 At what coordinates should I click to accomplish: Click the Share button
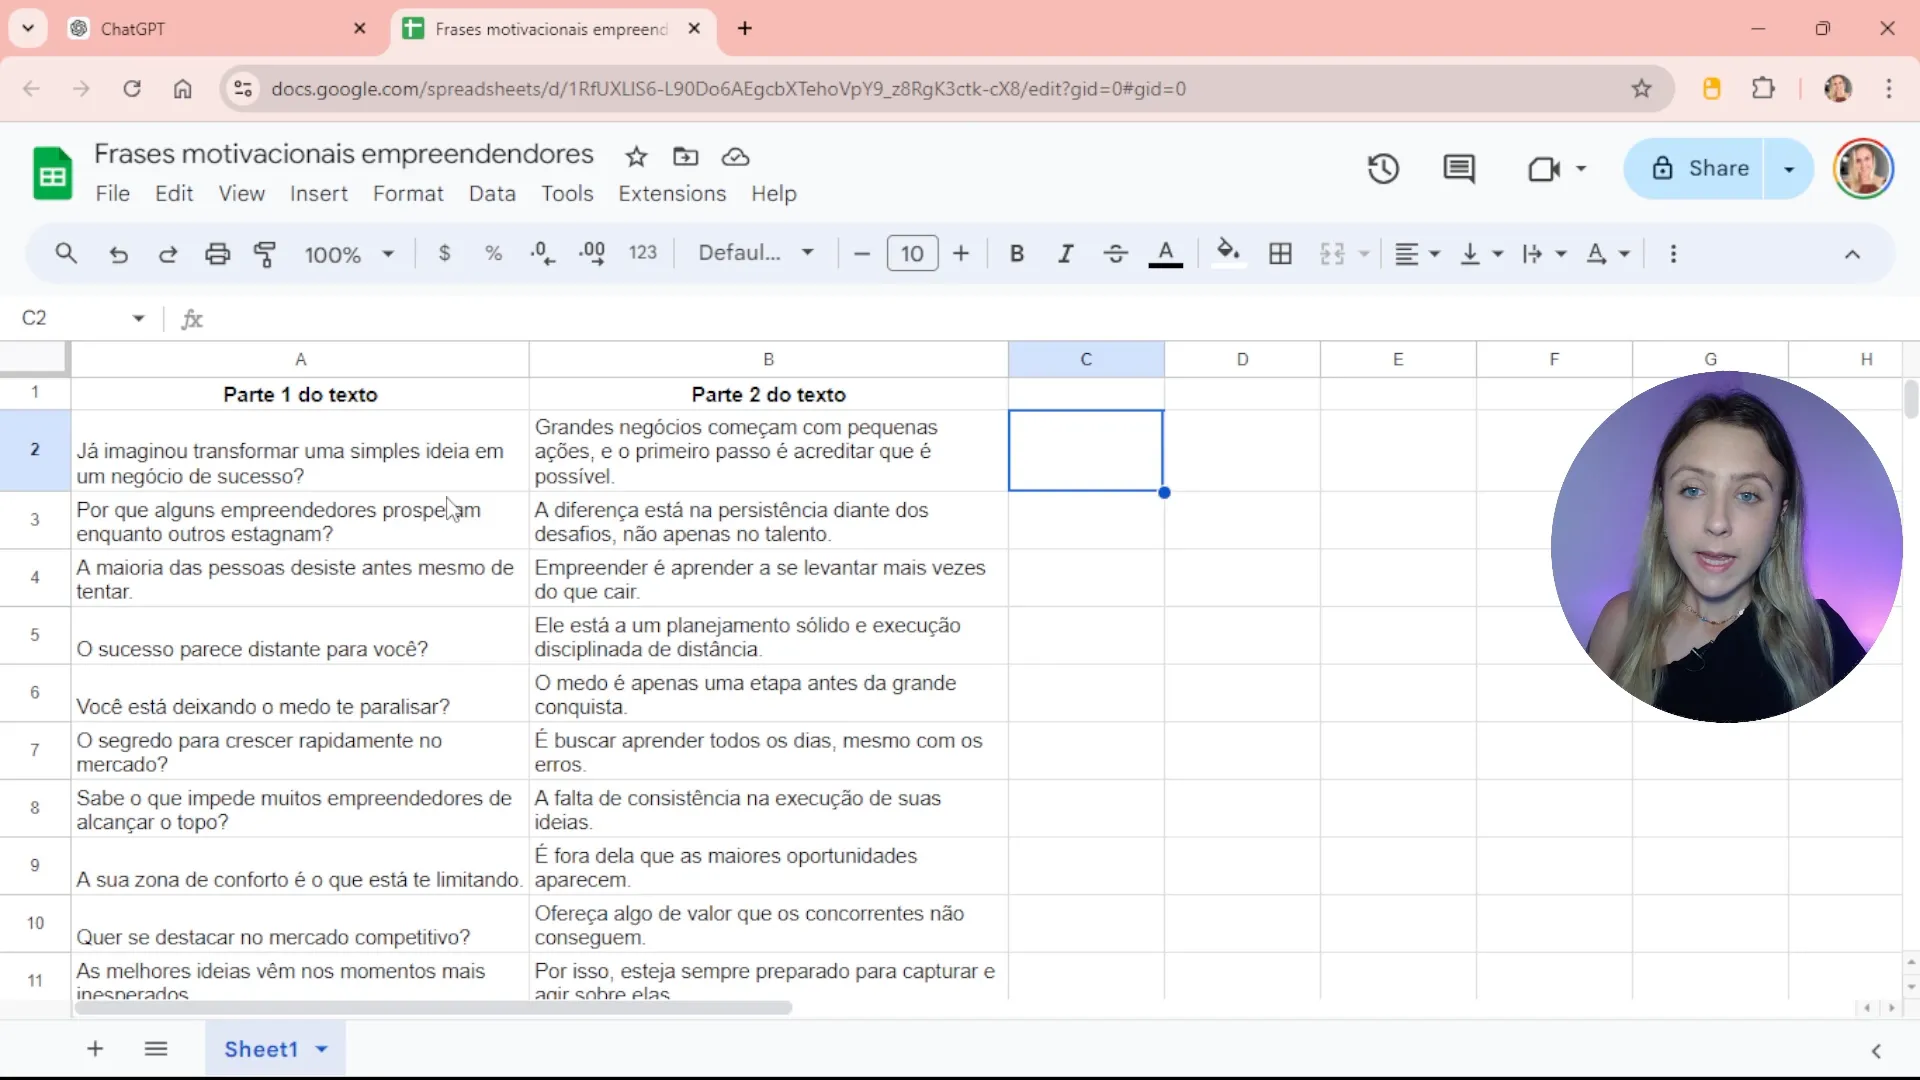(x=1699, y=169)
